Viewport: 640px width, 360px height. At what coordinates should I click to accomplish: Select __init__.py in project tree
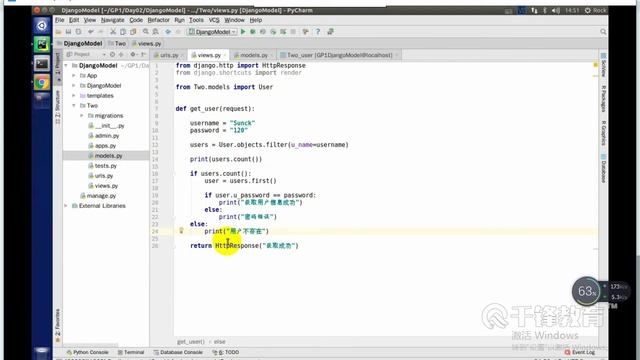(106, 126)
